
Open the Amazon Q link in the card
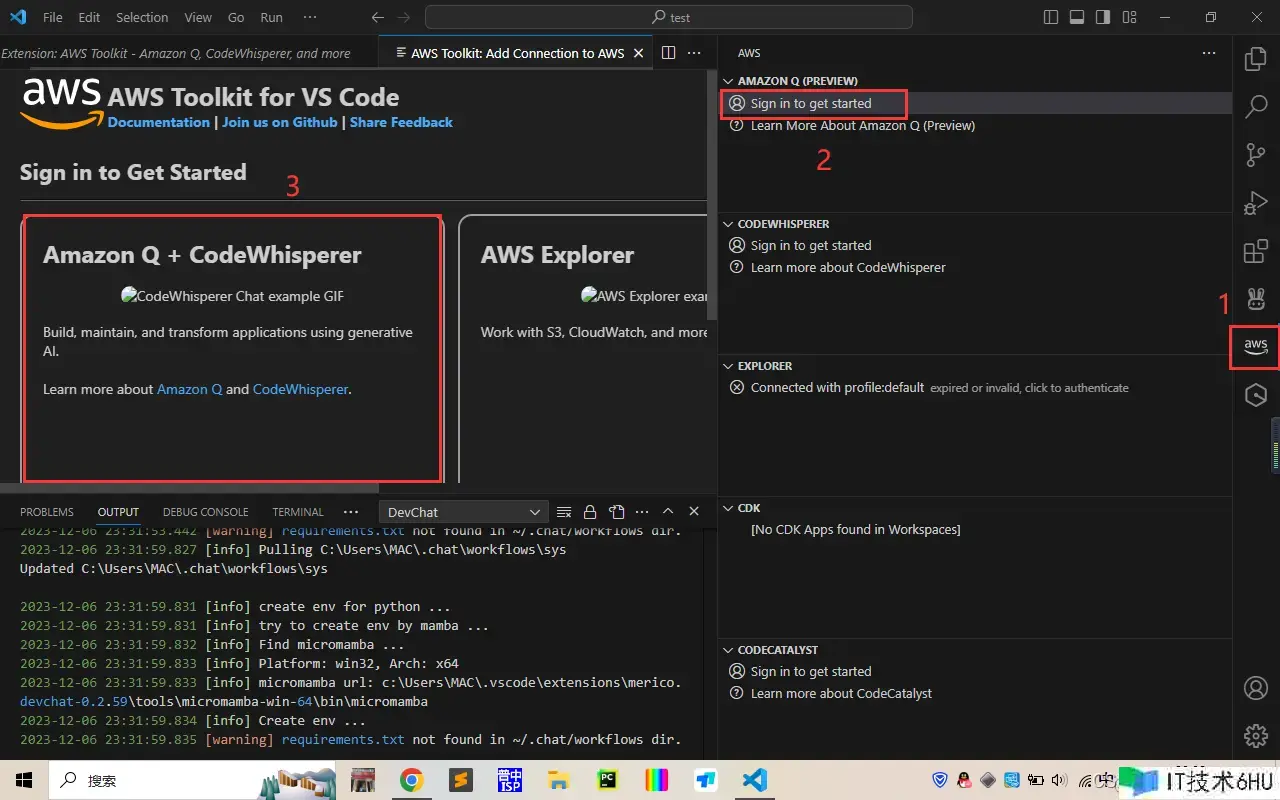pos(189,389)
